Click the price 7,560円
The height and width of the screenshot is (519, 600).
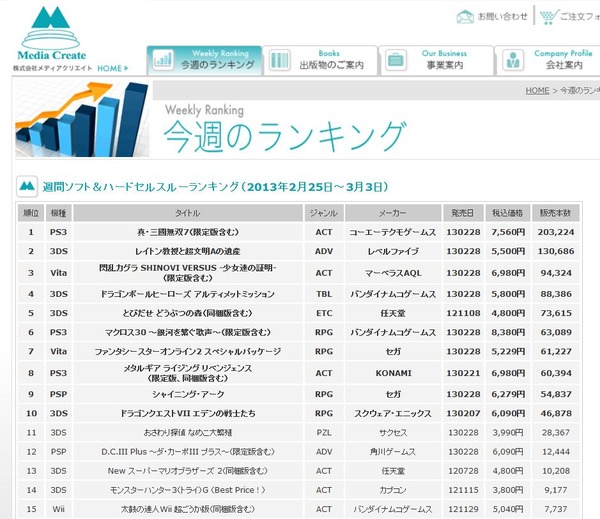(508, 232)
